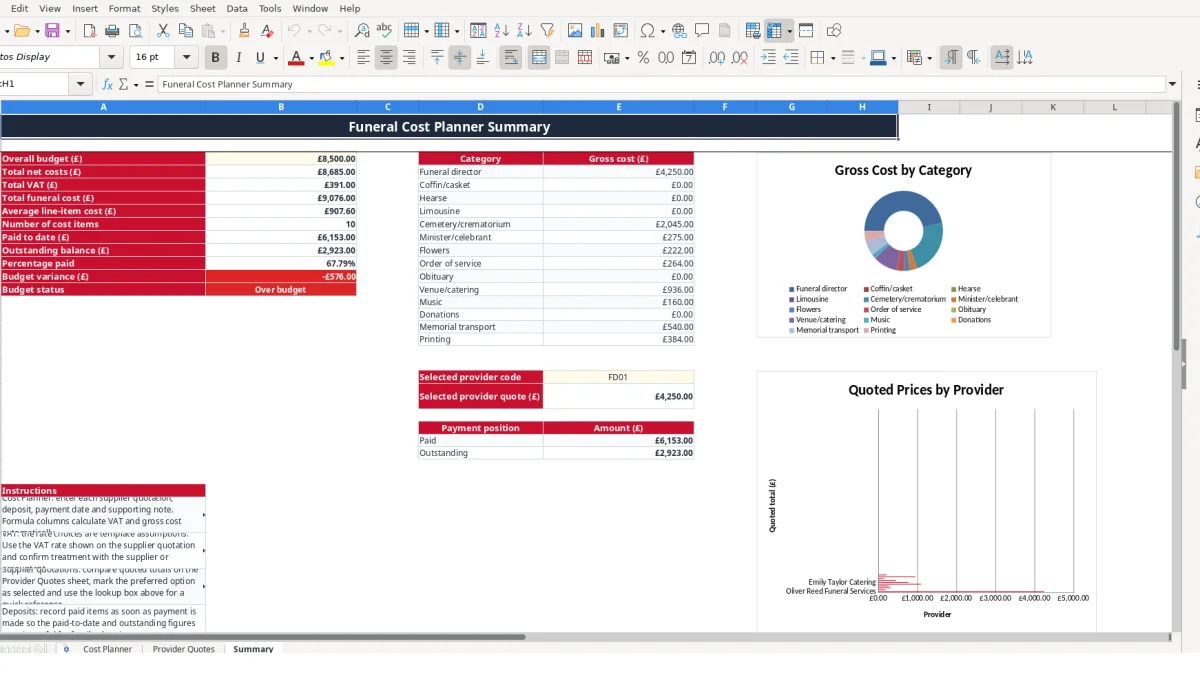Viewport: 1200px width, 675px height.
Task: Click the Copy icon
Action: coord(185,31)
